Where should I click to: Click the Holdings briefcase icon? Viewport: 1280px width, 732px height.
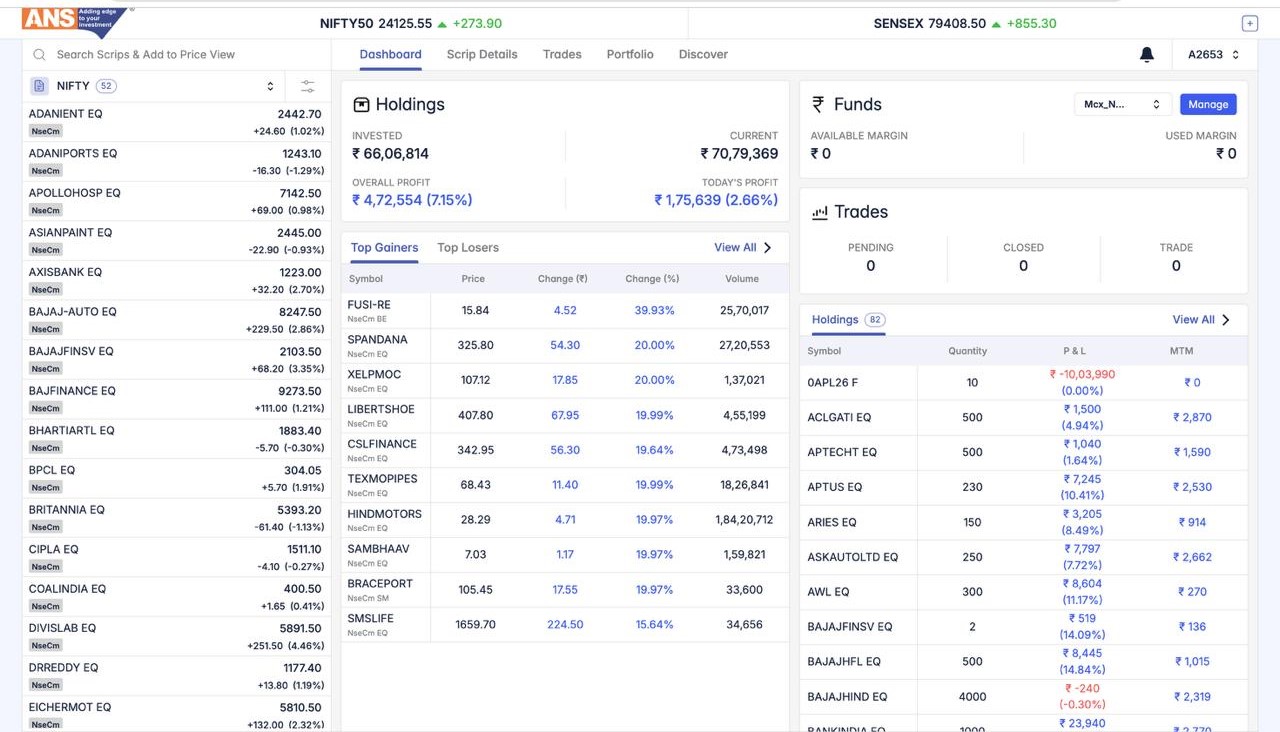360,104
